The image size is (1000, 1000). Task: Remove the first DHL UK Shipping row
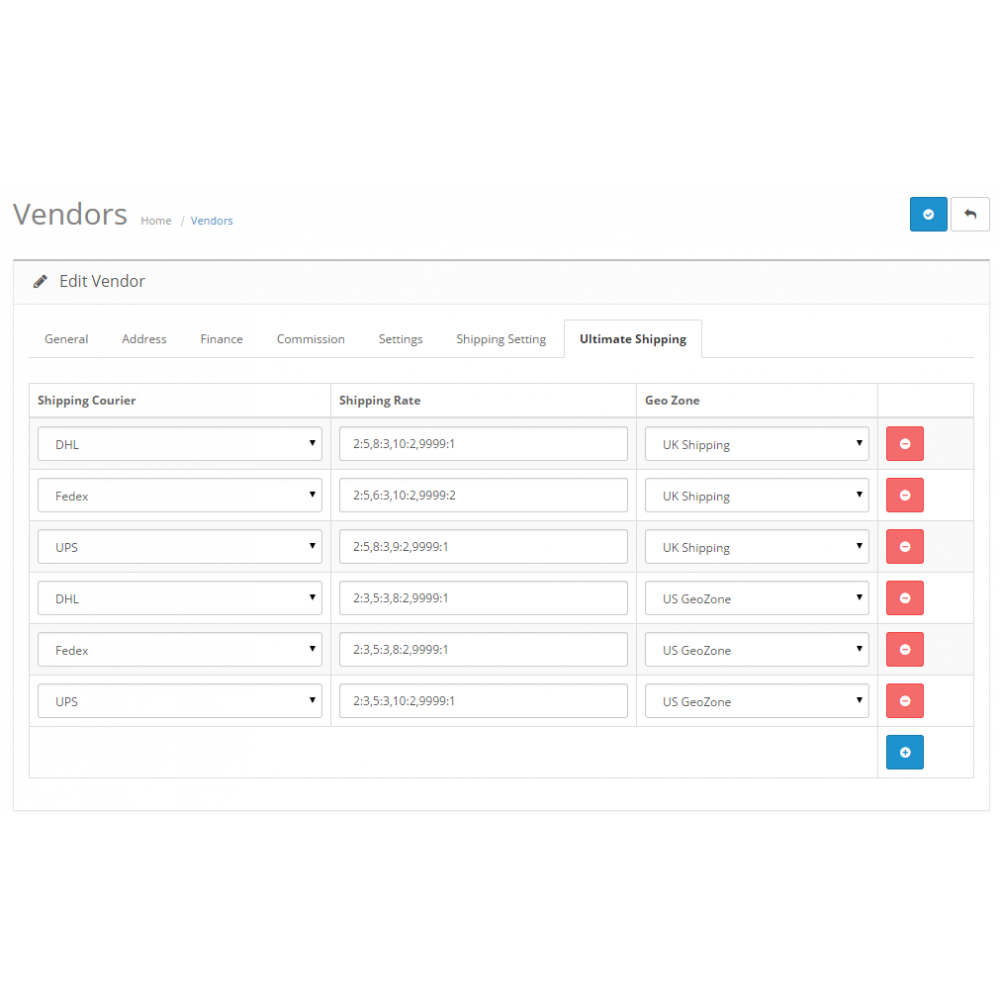click(x=904, y=443)
